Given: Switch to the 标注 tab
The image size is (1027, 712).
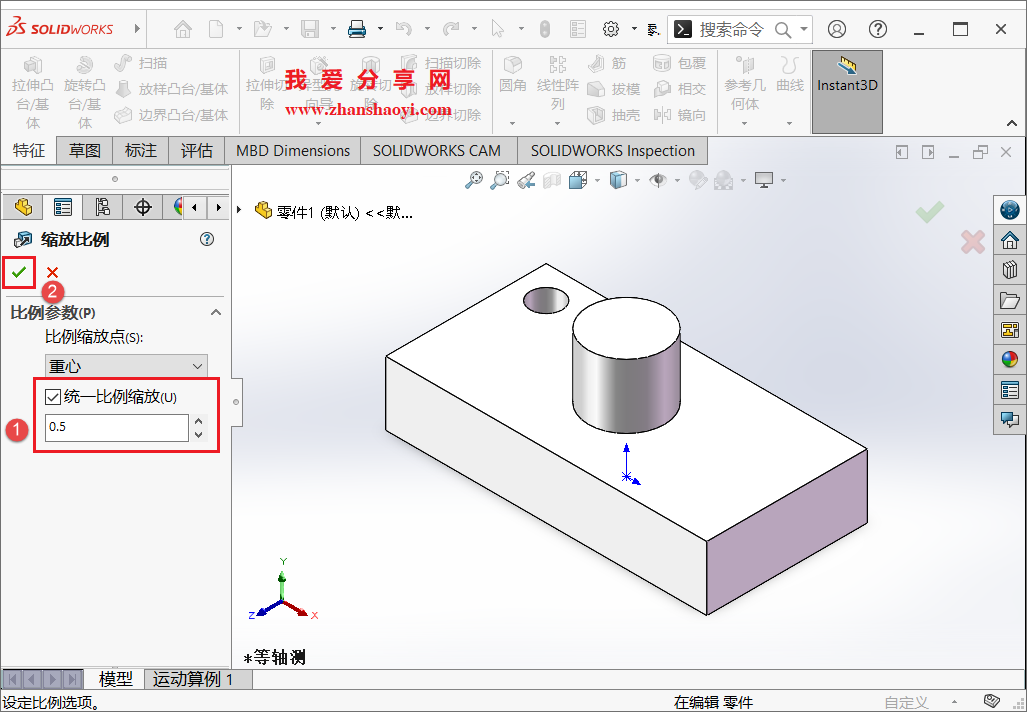Looking at the screenshot, I should (x=141, y=151).
